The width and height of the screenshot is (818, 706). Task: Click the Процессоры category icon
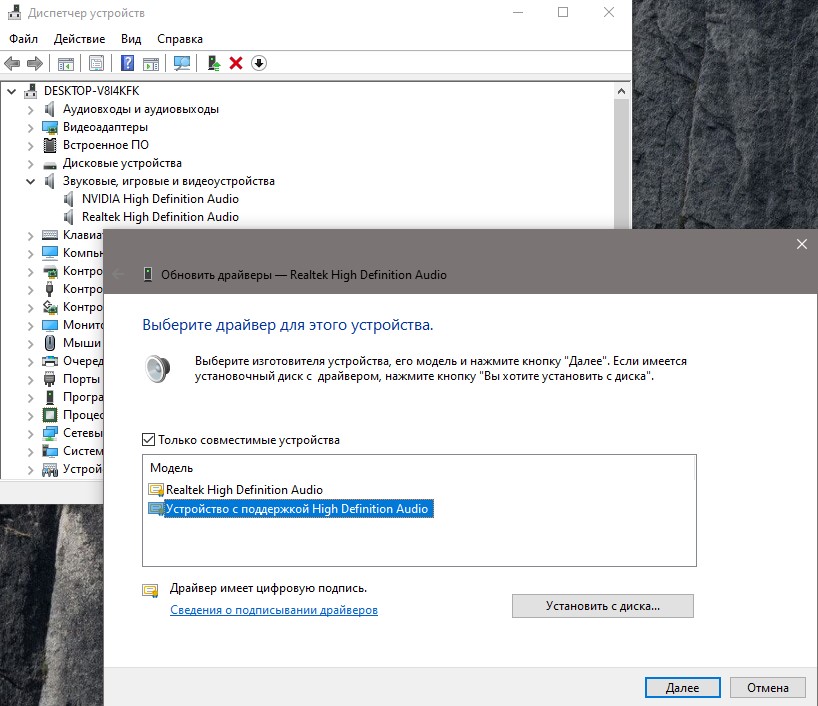pos(50,415)
